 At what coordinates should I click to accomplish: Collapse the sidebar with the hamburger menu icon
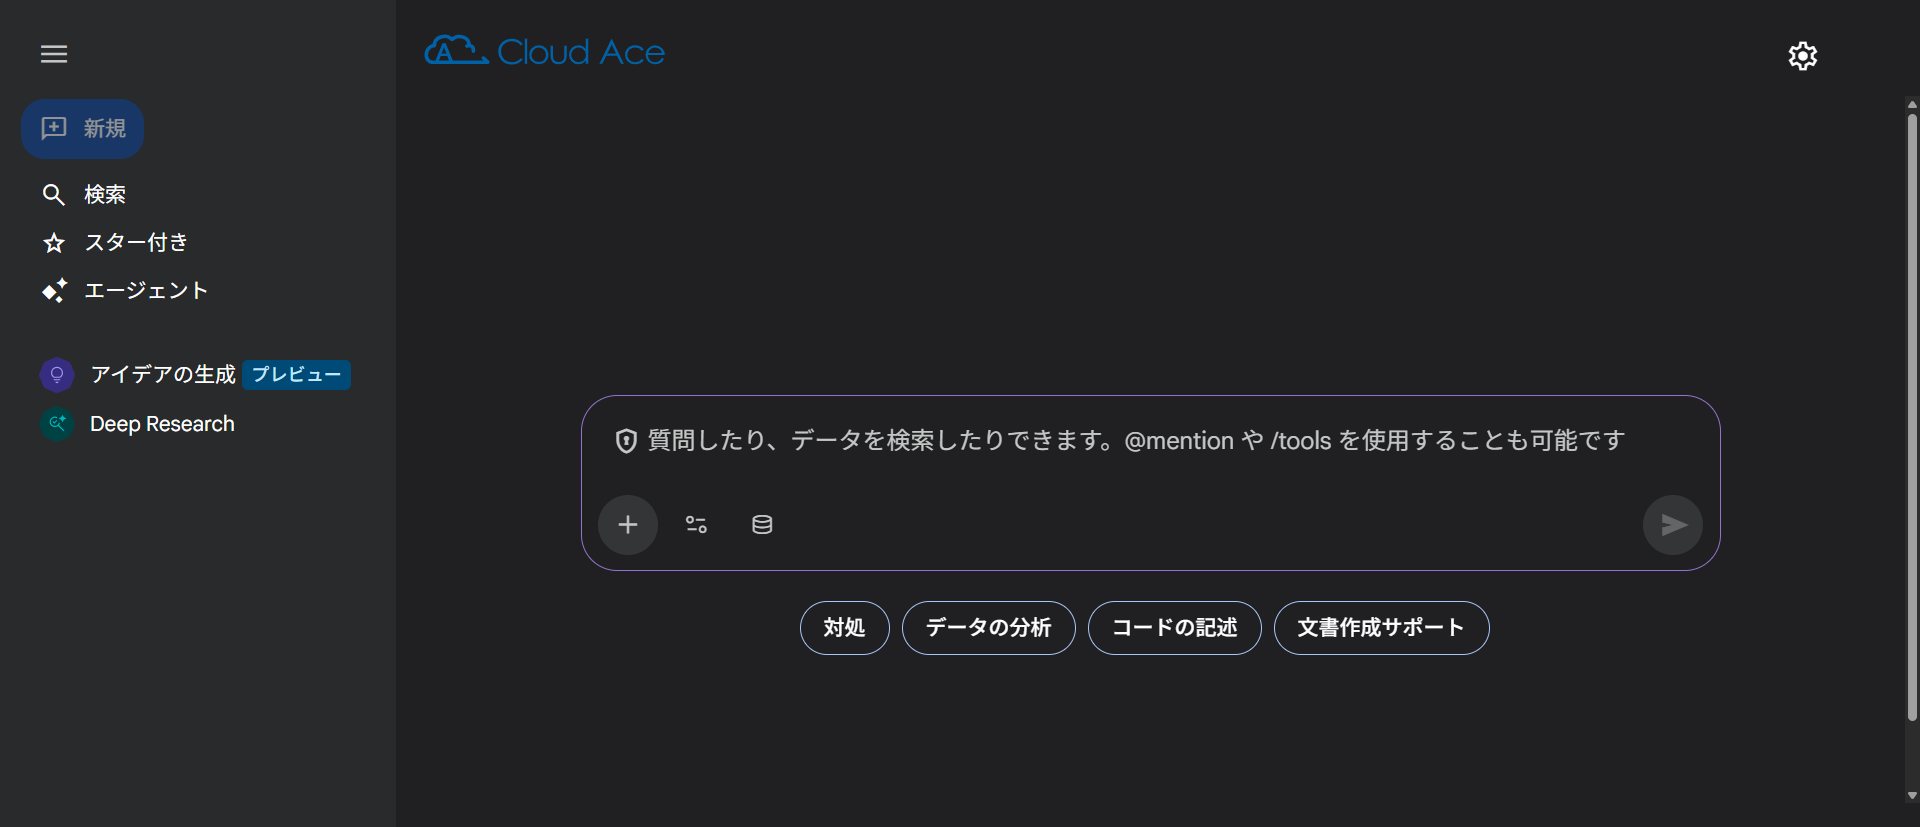[54, 54]
